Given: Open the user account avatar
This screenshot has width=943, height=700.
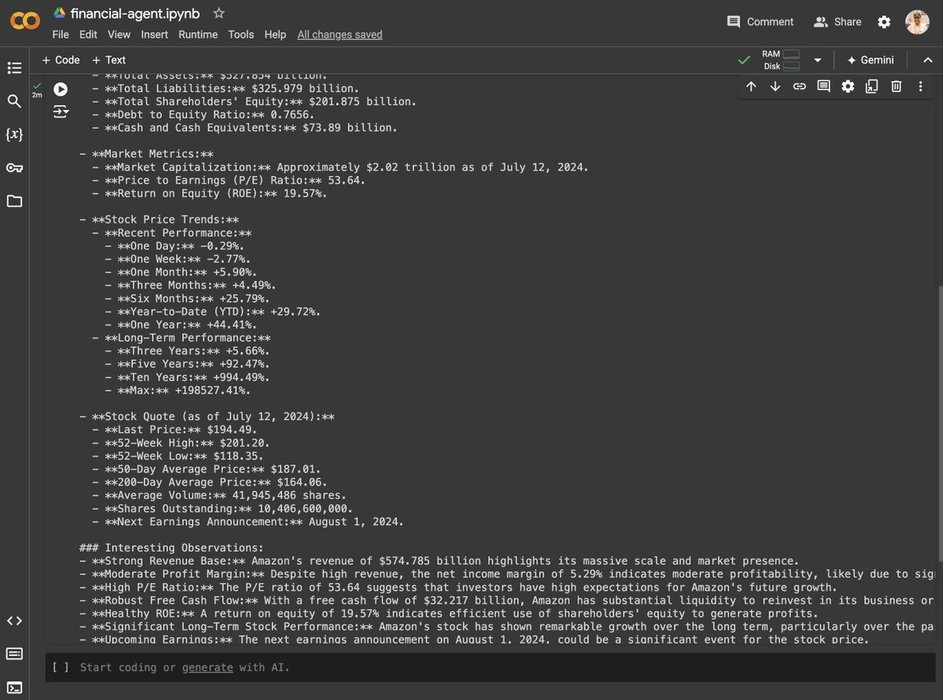Looking at the screenshot, I should point(917,22).
